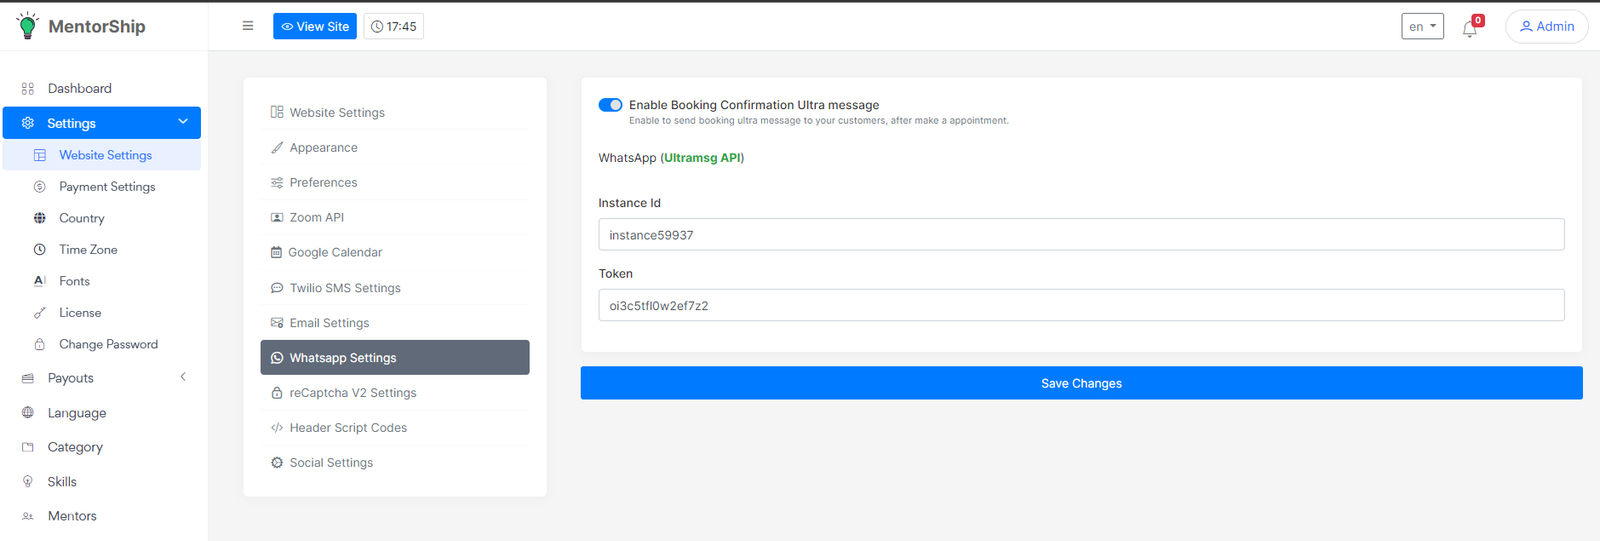The height and width of the screenshot is (541, 1600).
Task: Go to Payment Settings in sidebar
Action: [x=107, y=187]
